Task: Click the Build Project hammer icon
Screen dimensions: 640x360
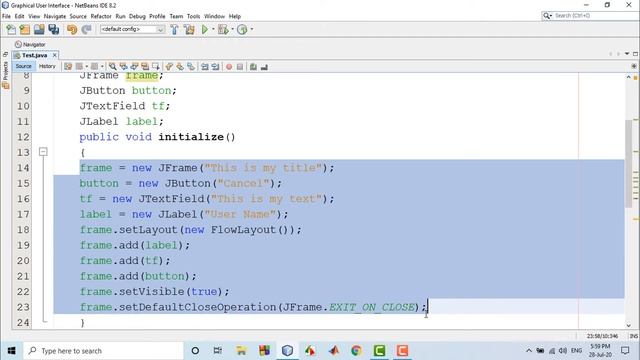Action: (x=174, y=29)
